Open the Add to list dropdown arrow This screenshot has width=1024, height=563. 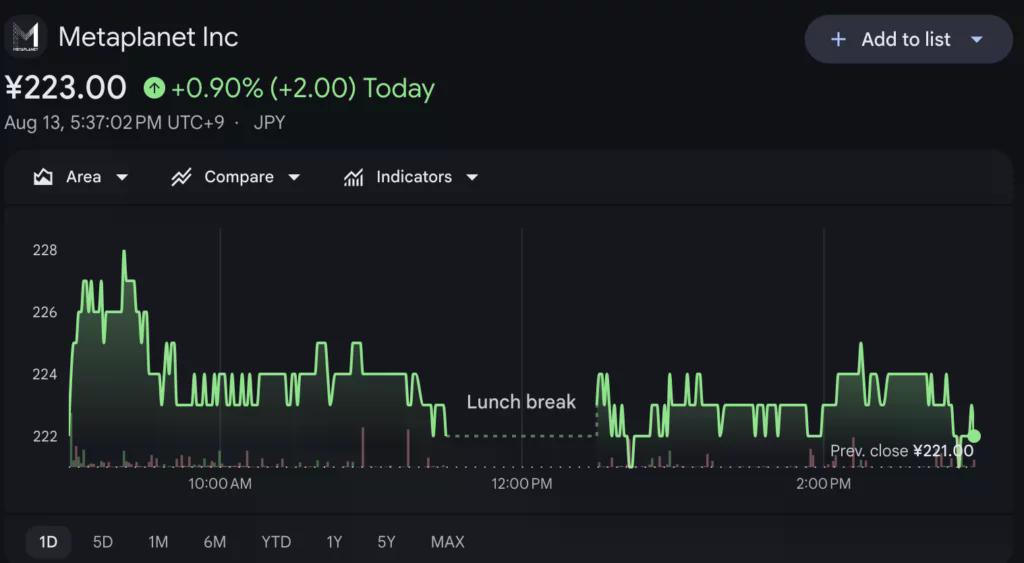(x=976, y=40)
